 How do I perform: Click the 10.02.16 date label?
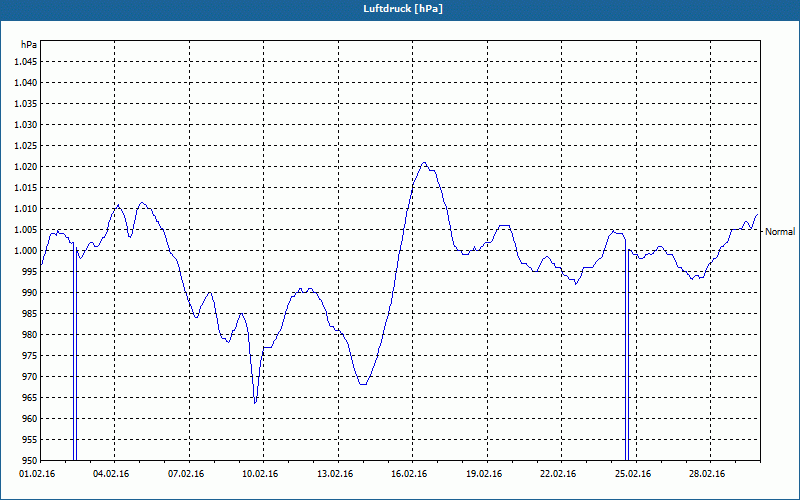point(260,474)
